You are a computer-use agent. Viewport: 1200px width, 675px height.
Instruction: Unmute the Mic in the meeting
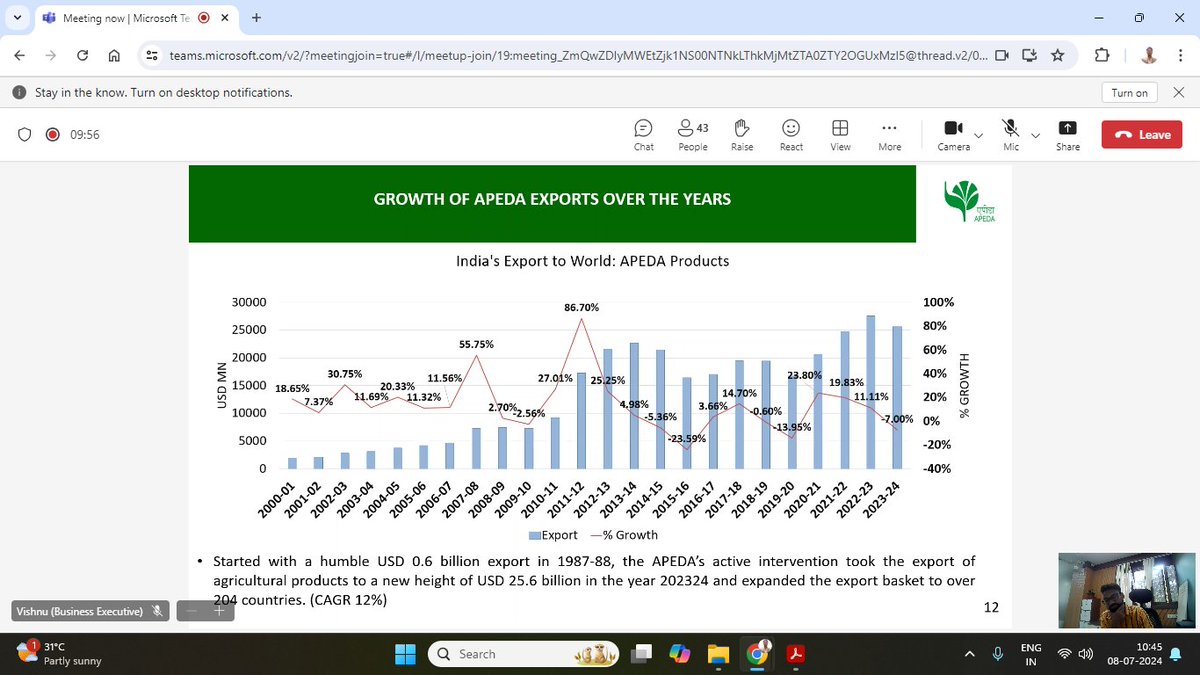[1011, 135]
